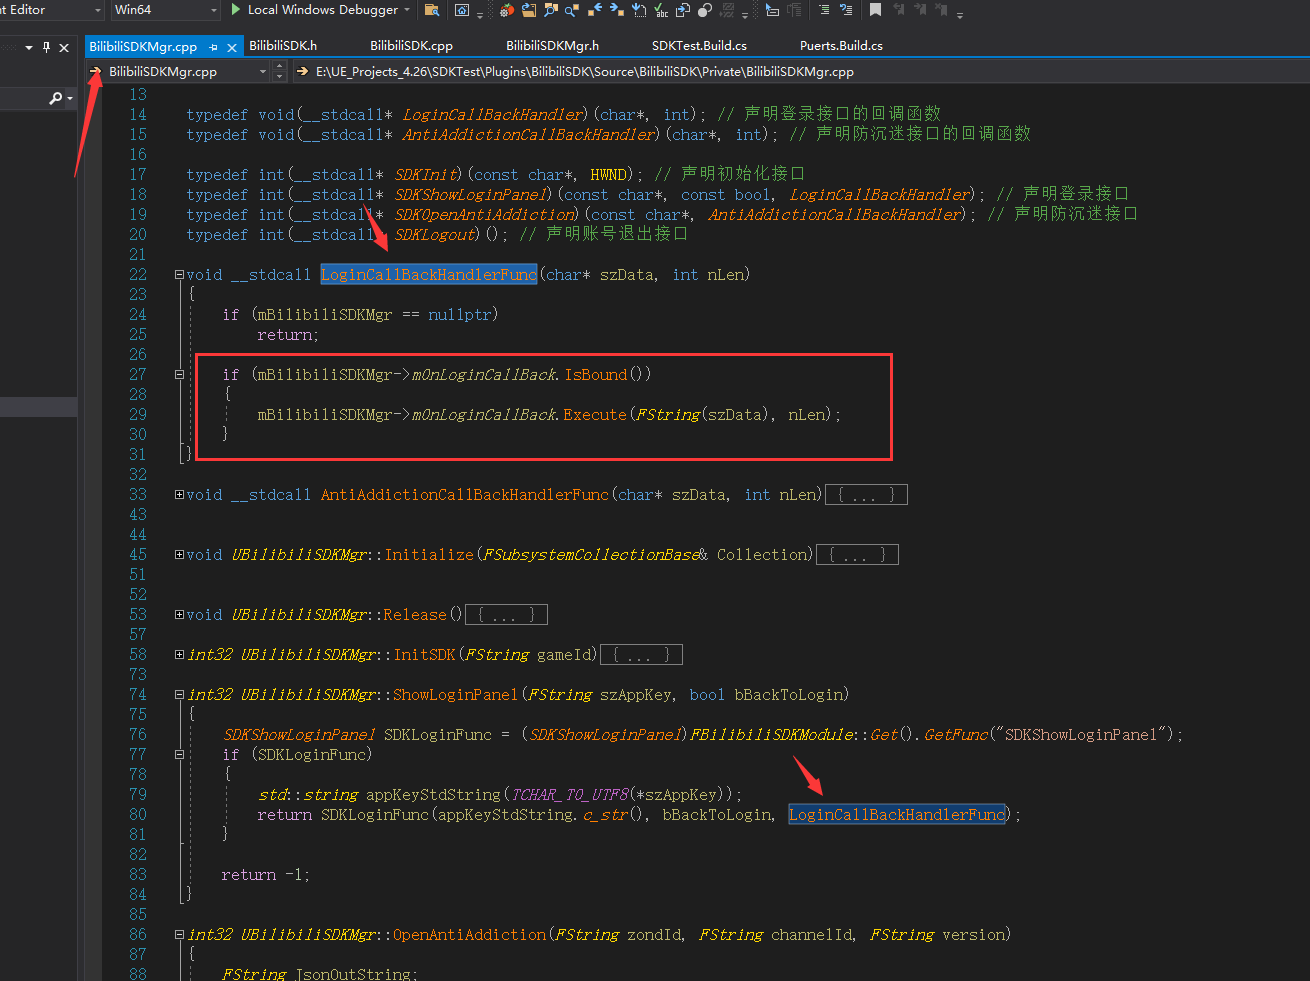1310x981 pixels.
Task: Click the Navigate Backward blue arrow icon
Action: point(598,12)
